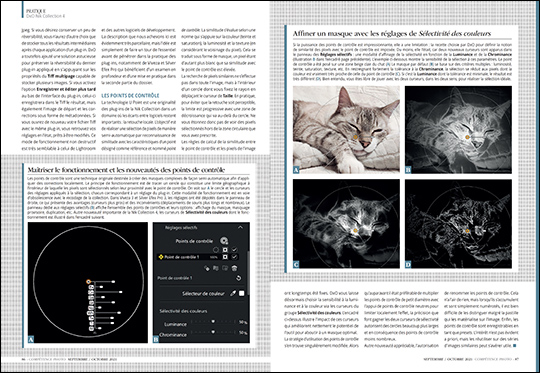The width and height of the screenshot is (540, 373).
Task: Click the duplicate control point icon
Action: (x=206, y=268)
